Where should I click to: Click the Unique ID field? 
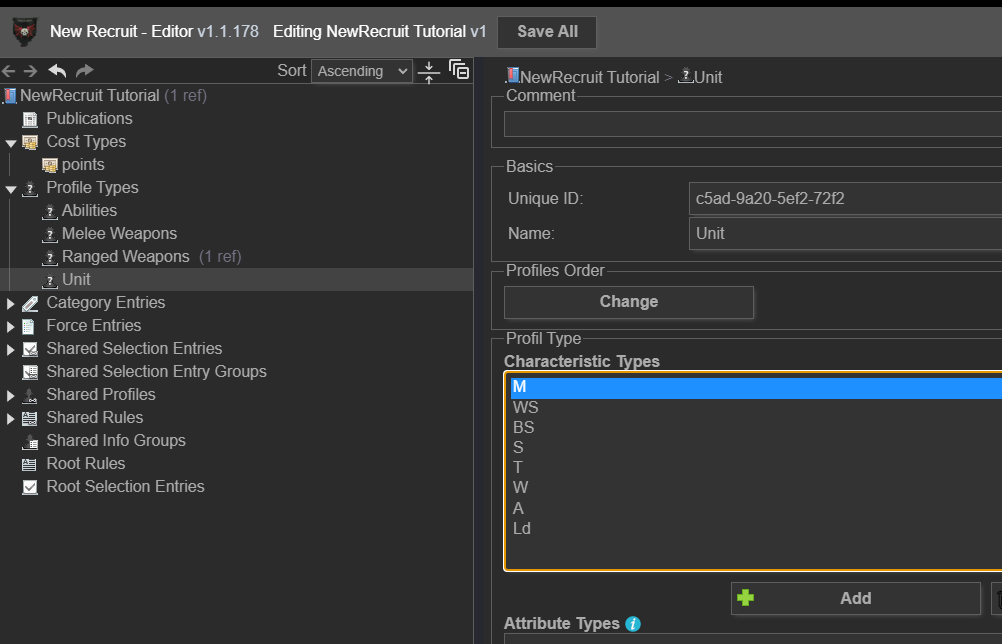[845, 199]
